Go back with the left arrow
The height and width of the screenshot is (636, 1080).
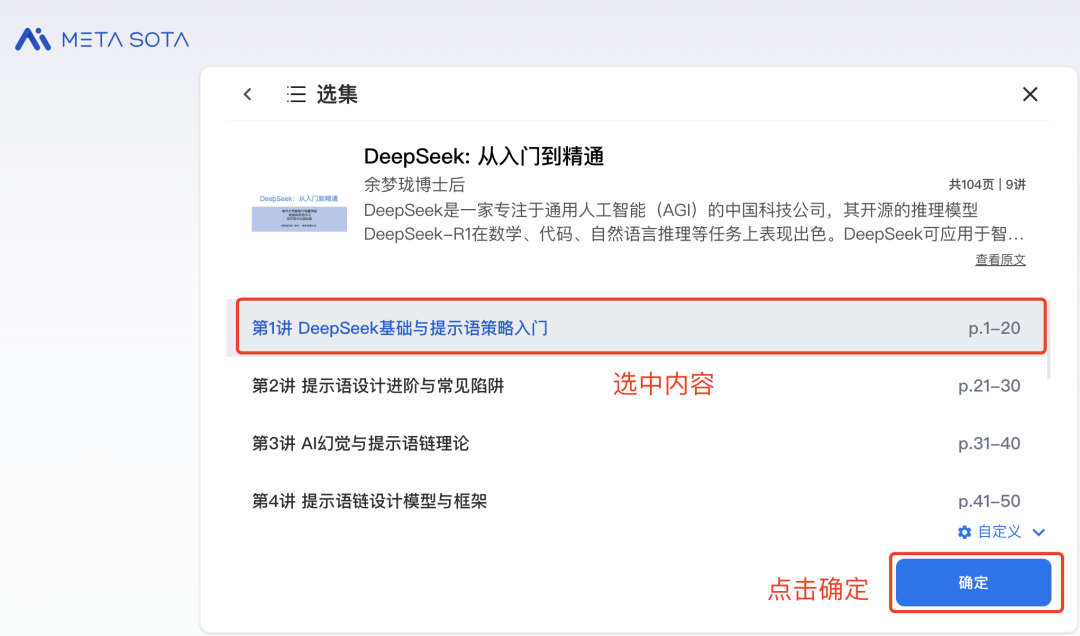pos(247,94)
